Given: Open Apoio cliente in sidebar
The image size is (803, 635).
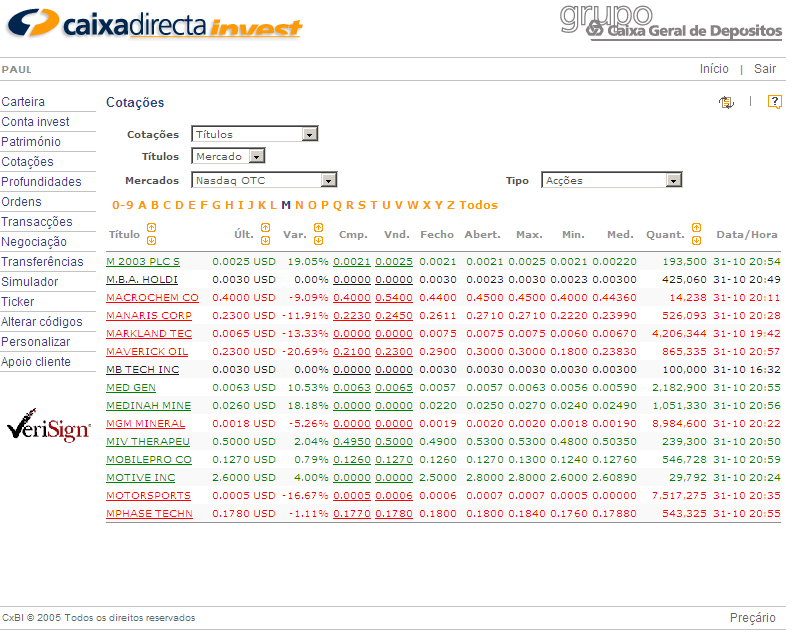Looking at the screenshot, I should point(36,362).
